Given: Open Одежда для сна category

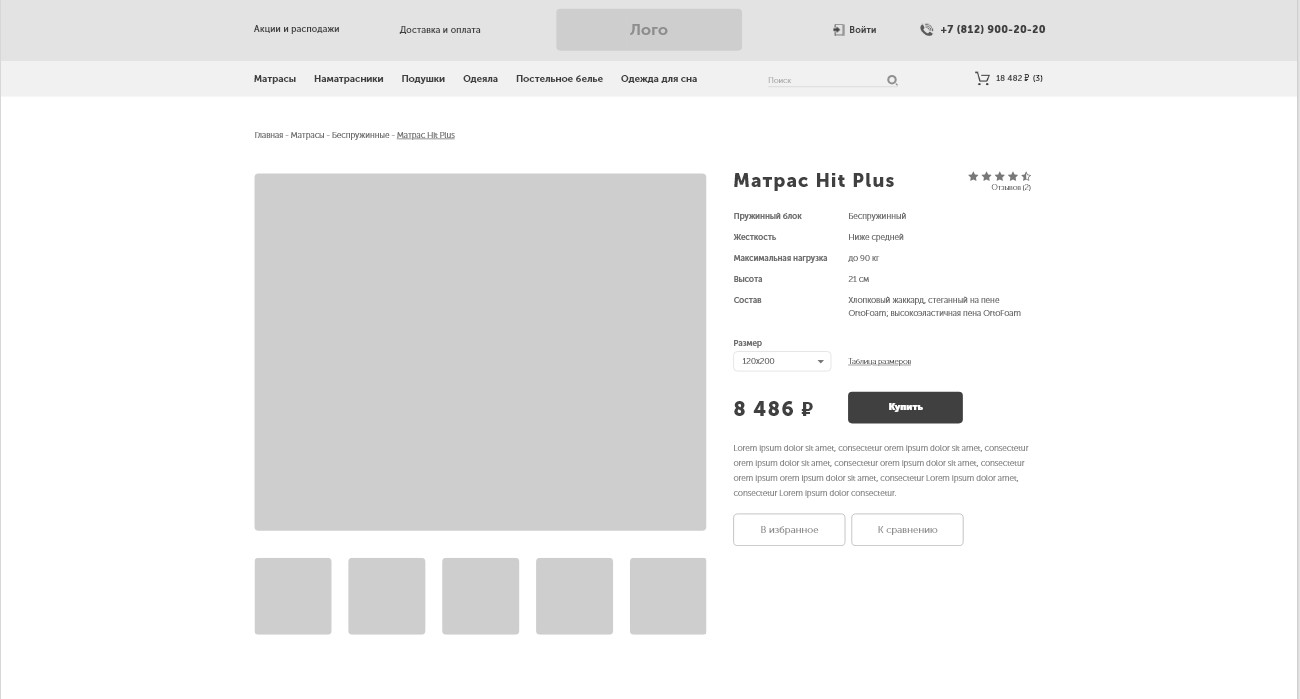Looking at the screenshot, I should coord(659,79).
